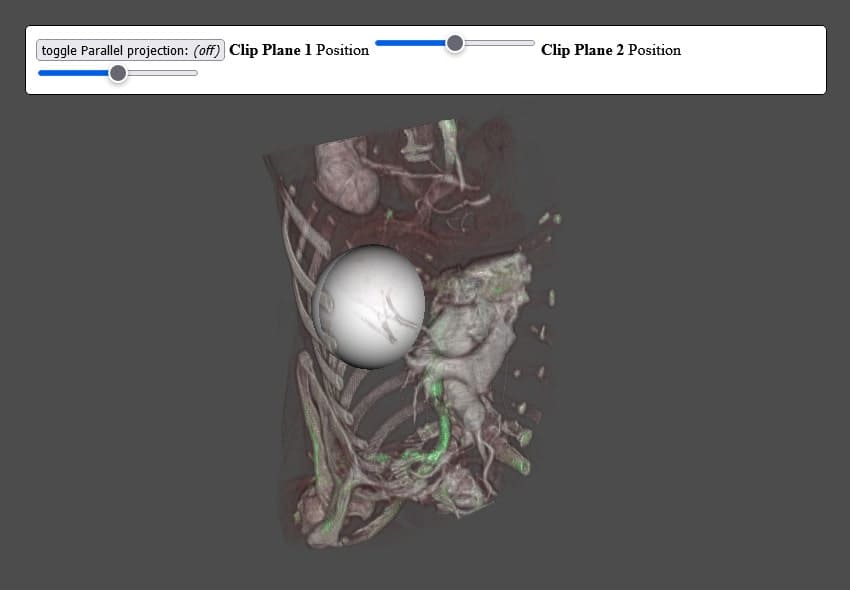Click the blue filled portion of Clip Plane 2 slider
850x590 pixels.
coord(75,72)
